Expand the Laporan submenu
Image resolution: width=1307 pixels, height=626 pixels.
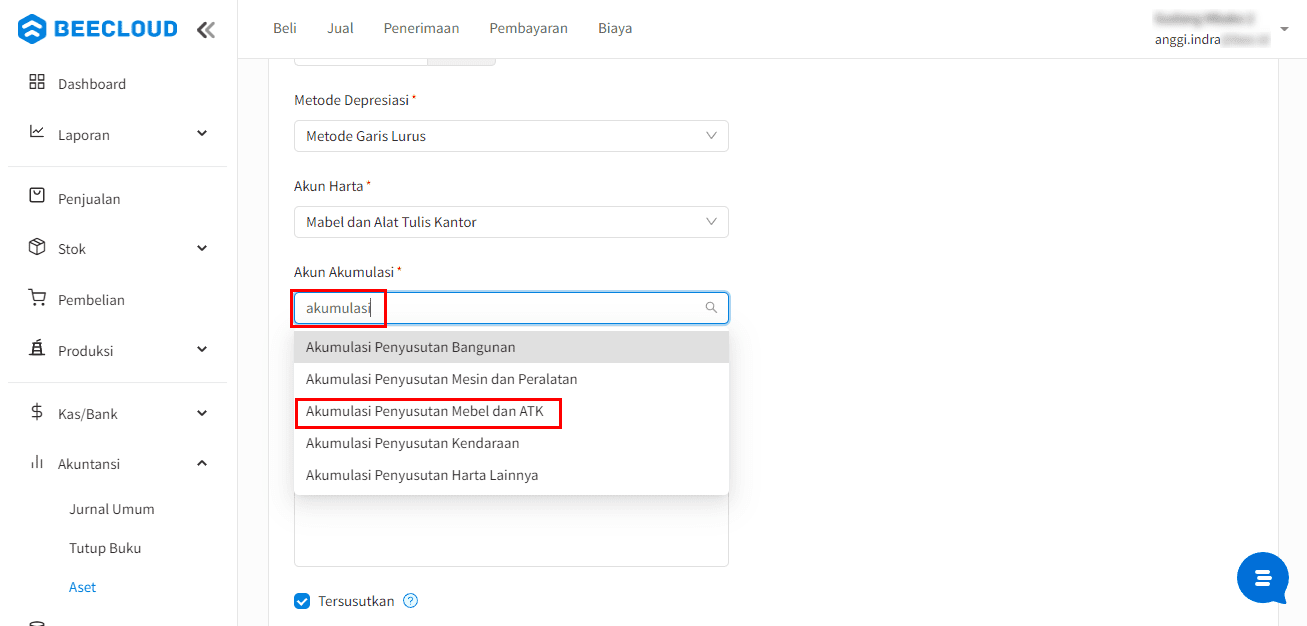[202, 133]
